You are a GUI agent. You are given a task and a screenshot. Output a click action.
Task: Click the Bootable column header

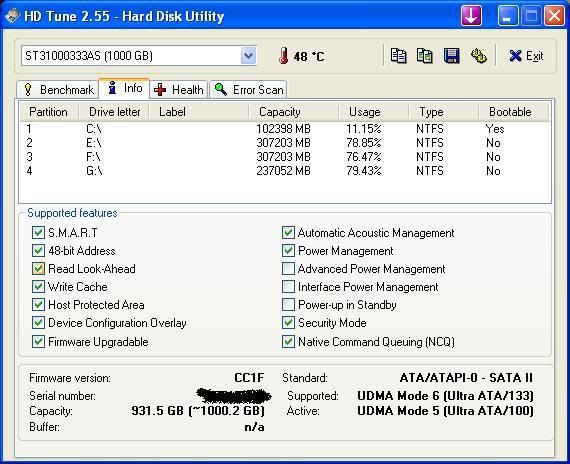click(x=513, y=112)
